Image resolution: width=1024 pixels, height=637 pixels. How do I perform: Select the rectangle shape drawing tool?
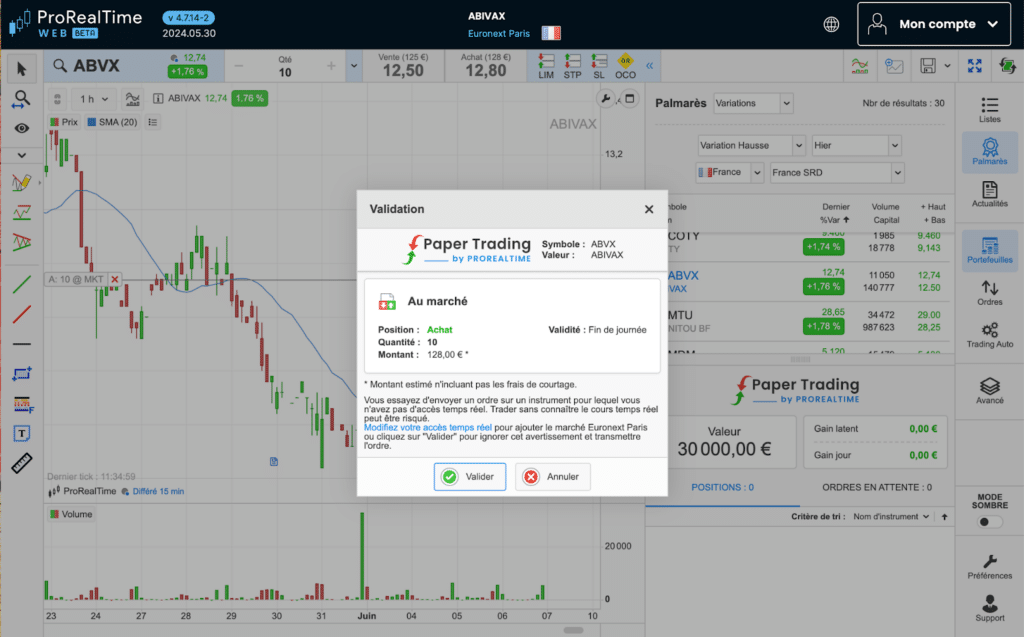(x=22, y=374)
